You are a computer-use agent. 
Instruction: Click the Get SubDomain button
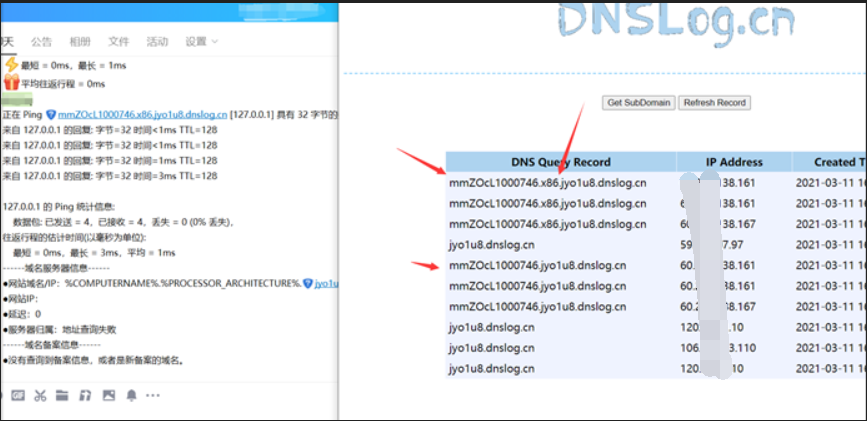pos(638,103)
